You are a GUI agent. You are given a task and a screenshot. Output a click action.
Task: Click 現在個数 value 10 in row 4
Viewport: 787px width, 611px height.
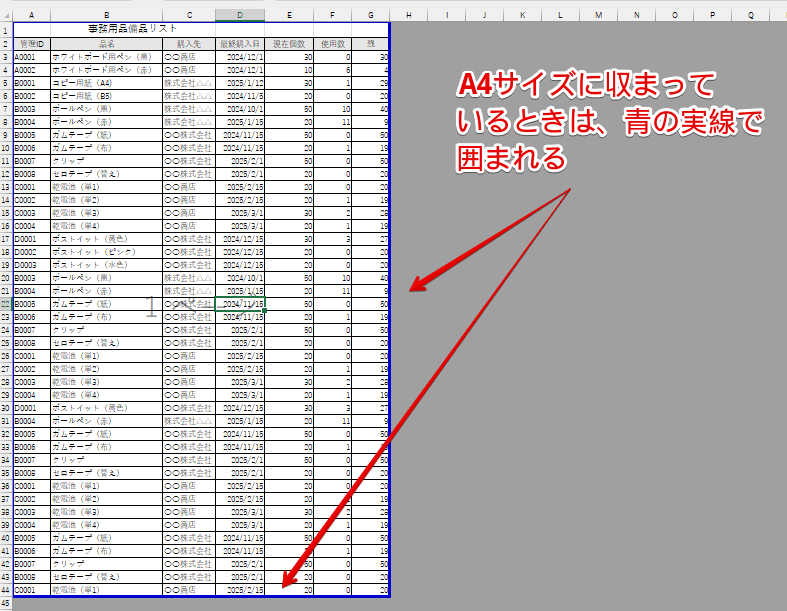coord(289,70)
